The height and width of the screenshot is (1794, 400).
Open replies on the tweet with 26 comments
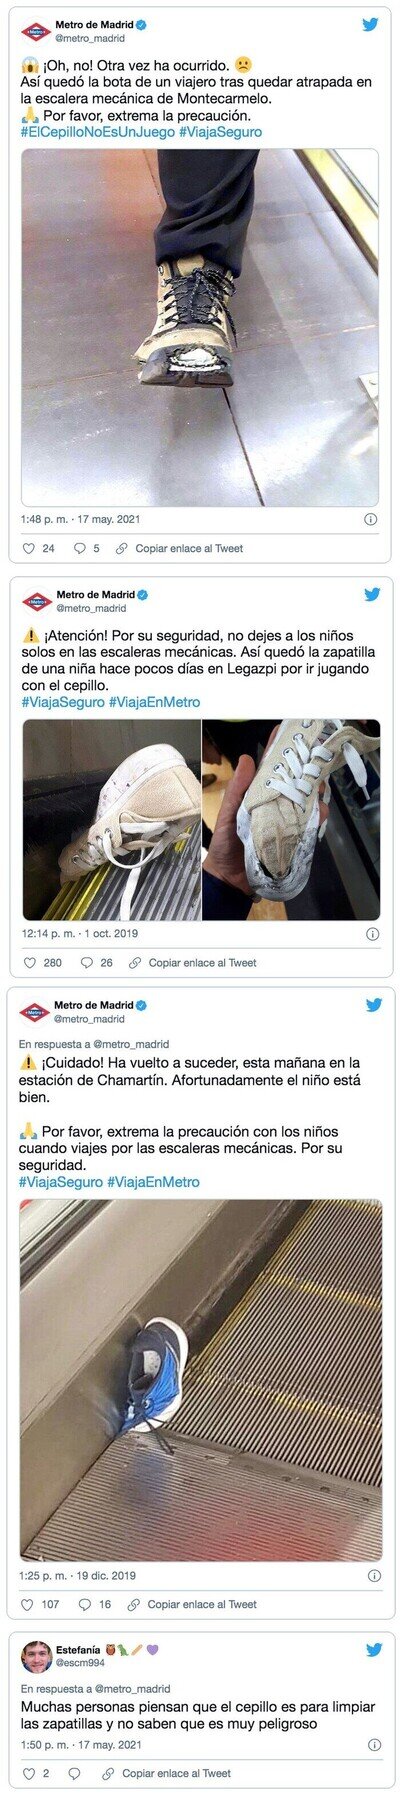[x=87, y=963]
